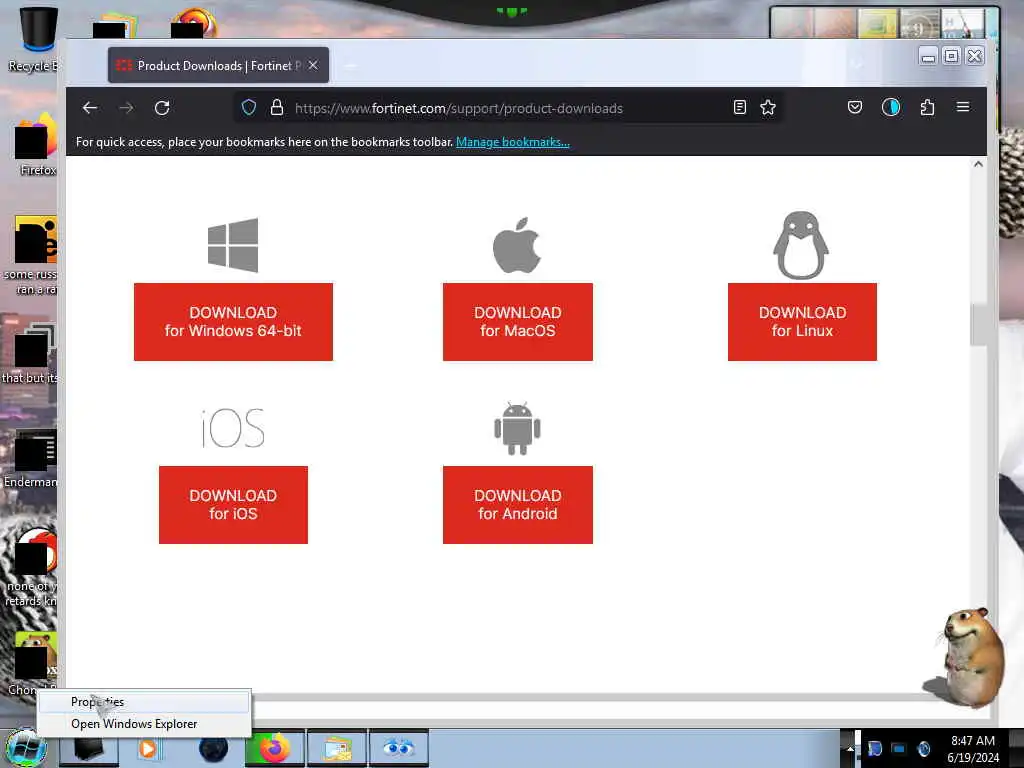
Task: Select the Enderman desktop icon
Action: click(x=33, y=459)
